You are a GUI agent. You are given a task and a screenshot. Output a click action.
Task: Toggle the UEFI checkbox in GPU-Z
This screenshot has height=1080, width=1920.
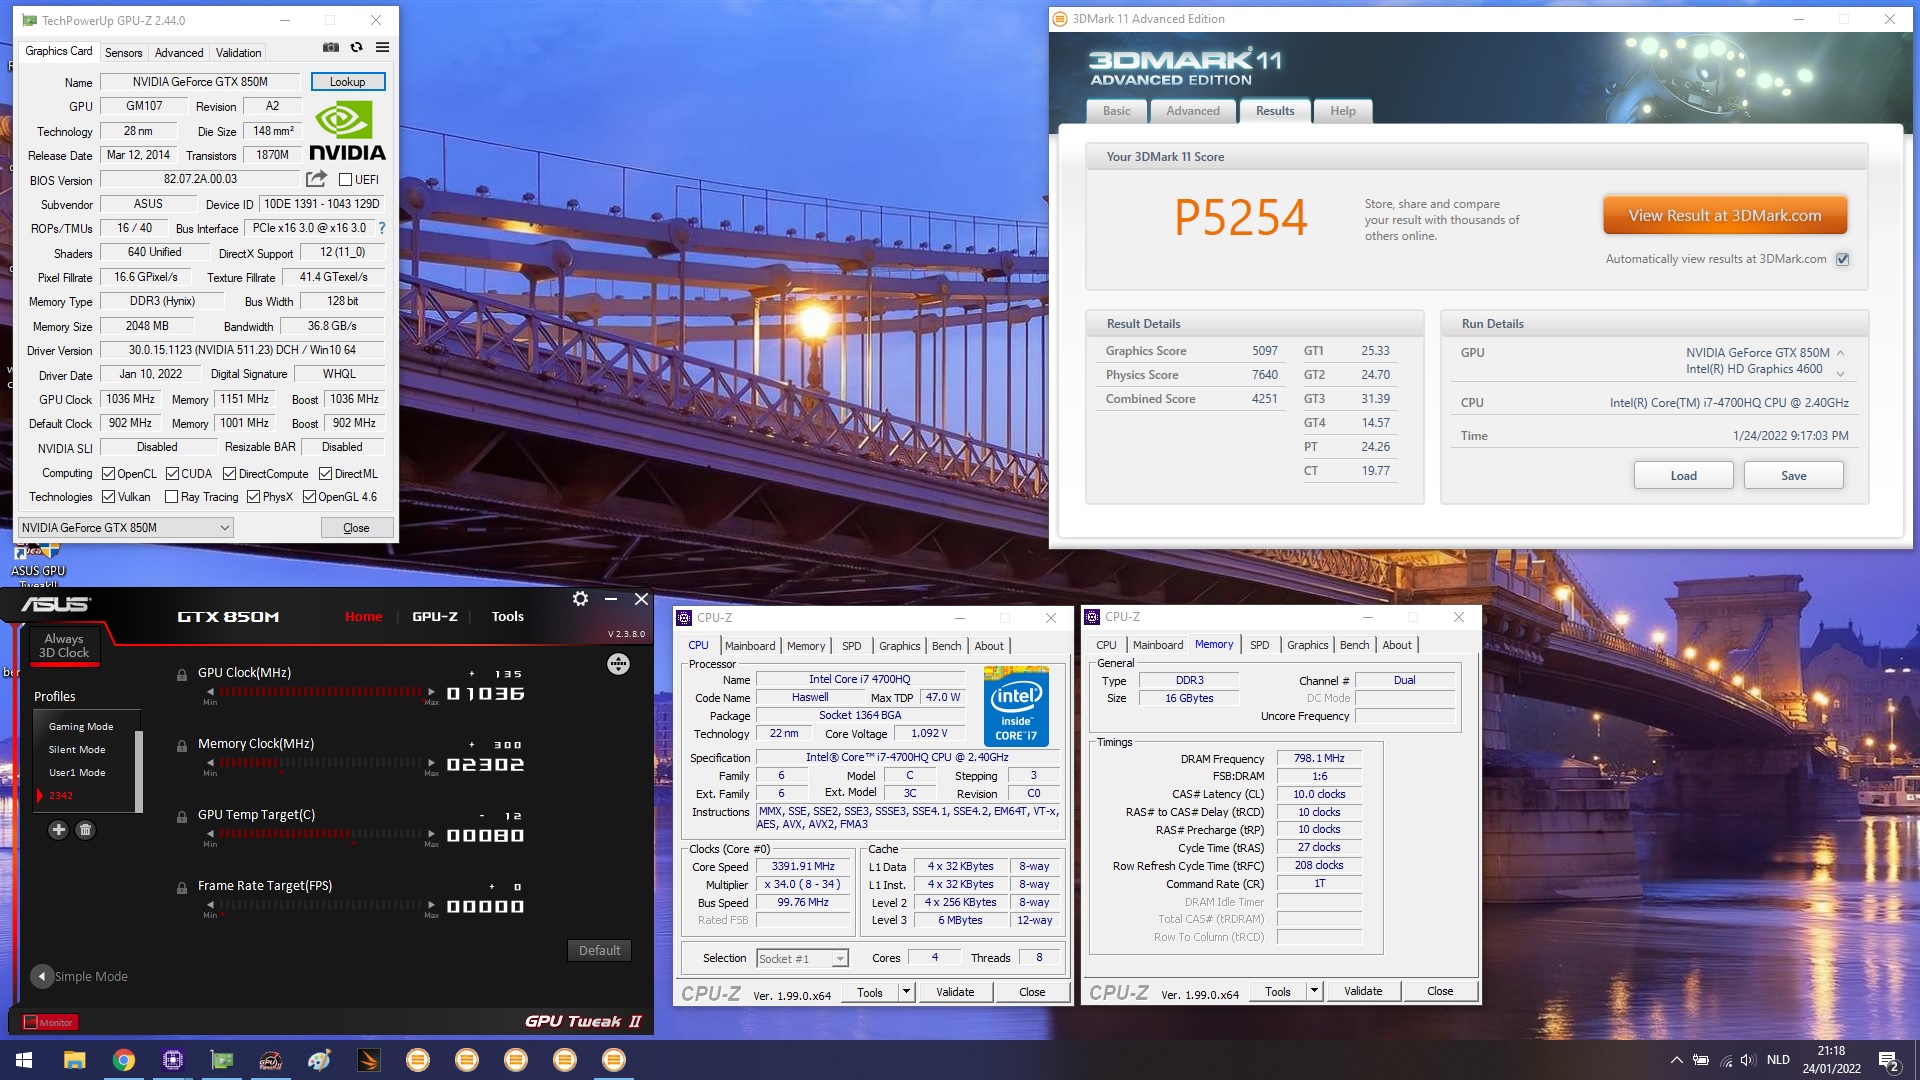[345, 180]
